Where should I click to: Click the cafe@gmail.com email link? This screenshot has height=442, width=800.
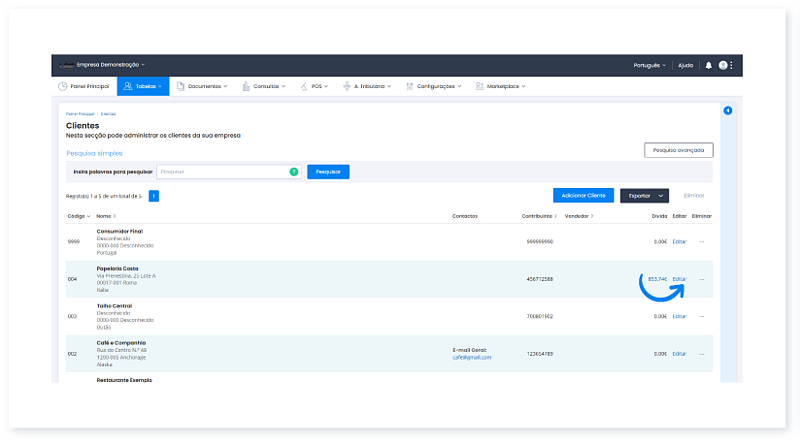tap(472, 357)
